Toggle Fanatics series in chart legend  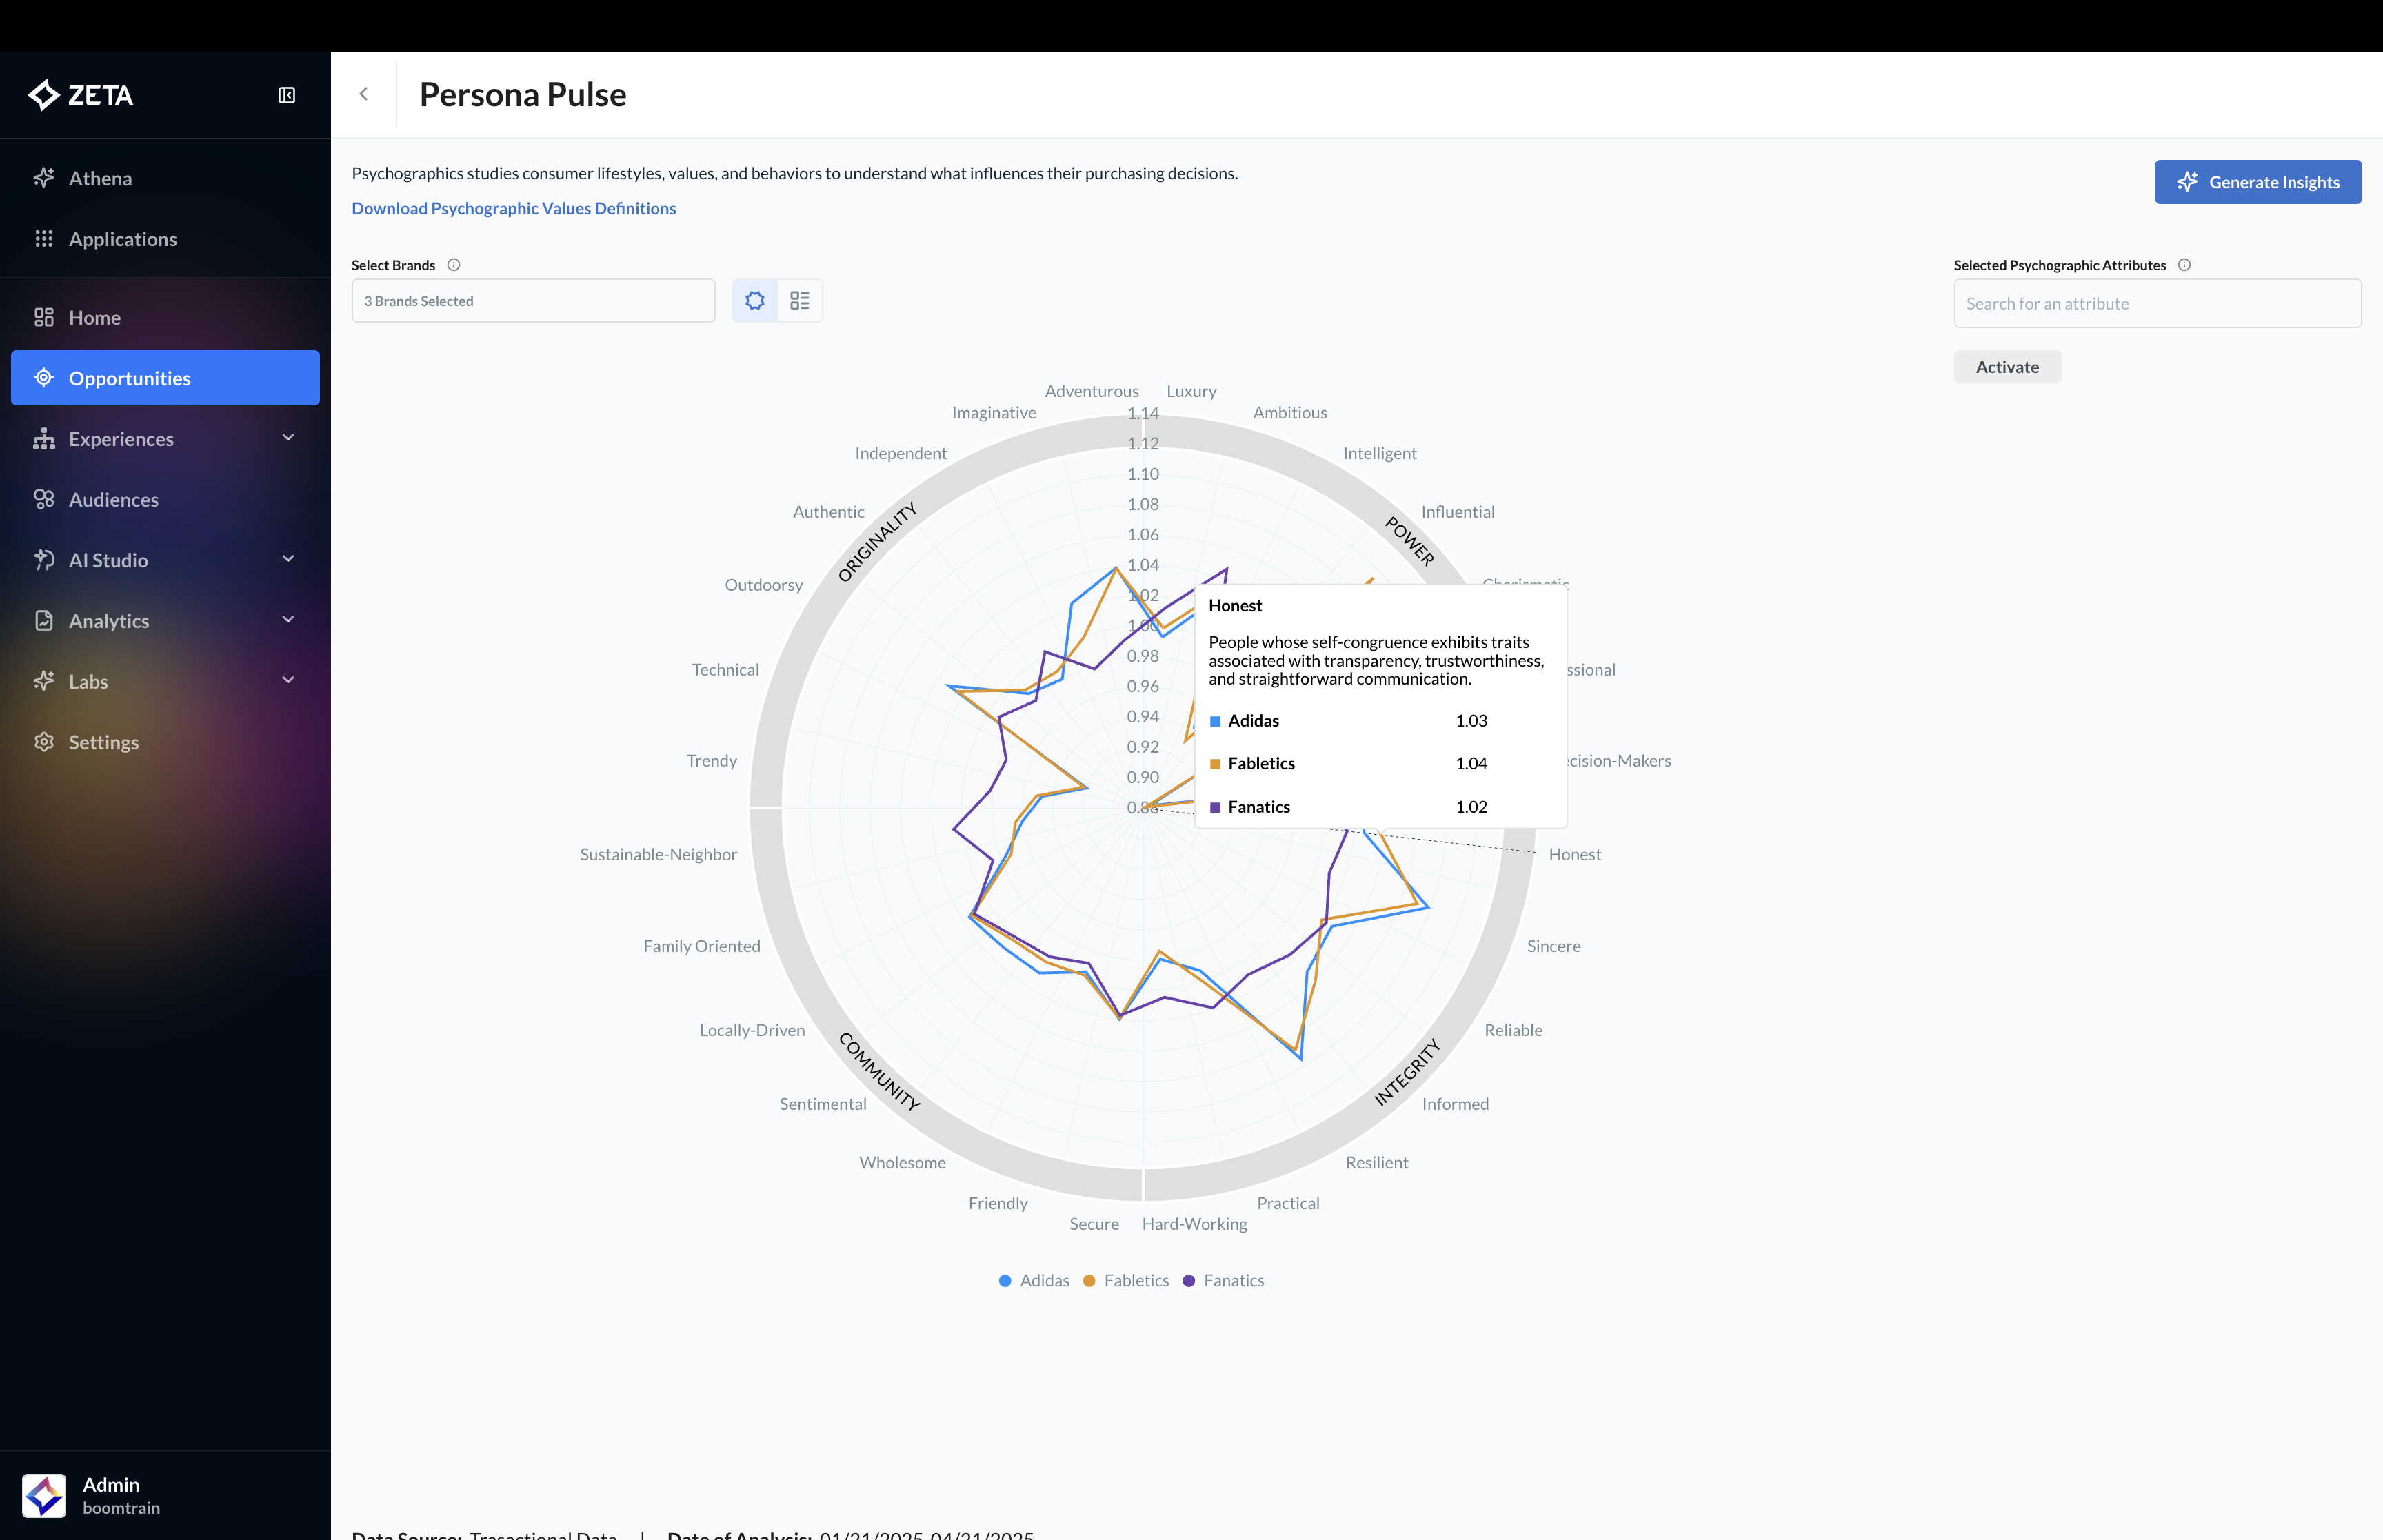(1224, 1281)
